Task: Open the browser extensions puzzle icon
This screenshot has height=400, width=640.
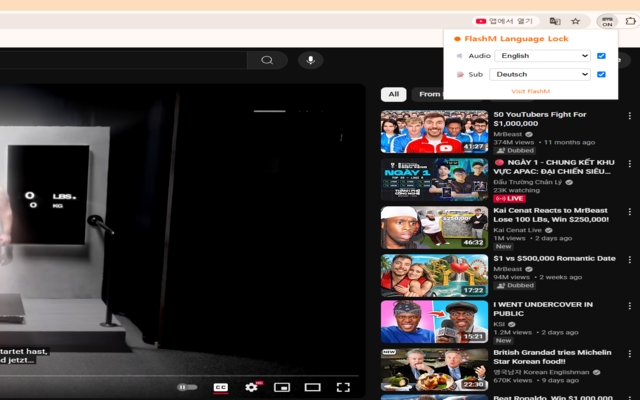Action: (631, 21)
